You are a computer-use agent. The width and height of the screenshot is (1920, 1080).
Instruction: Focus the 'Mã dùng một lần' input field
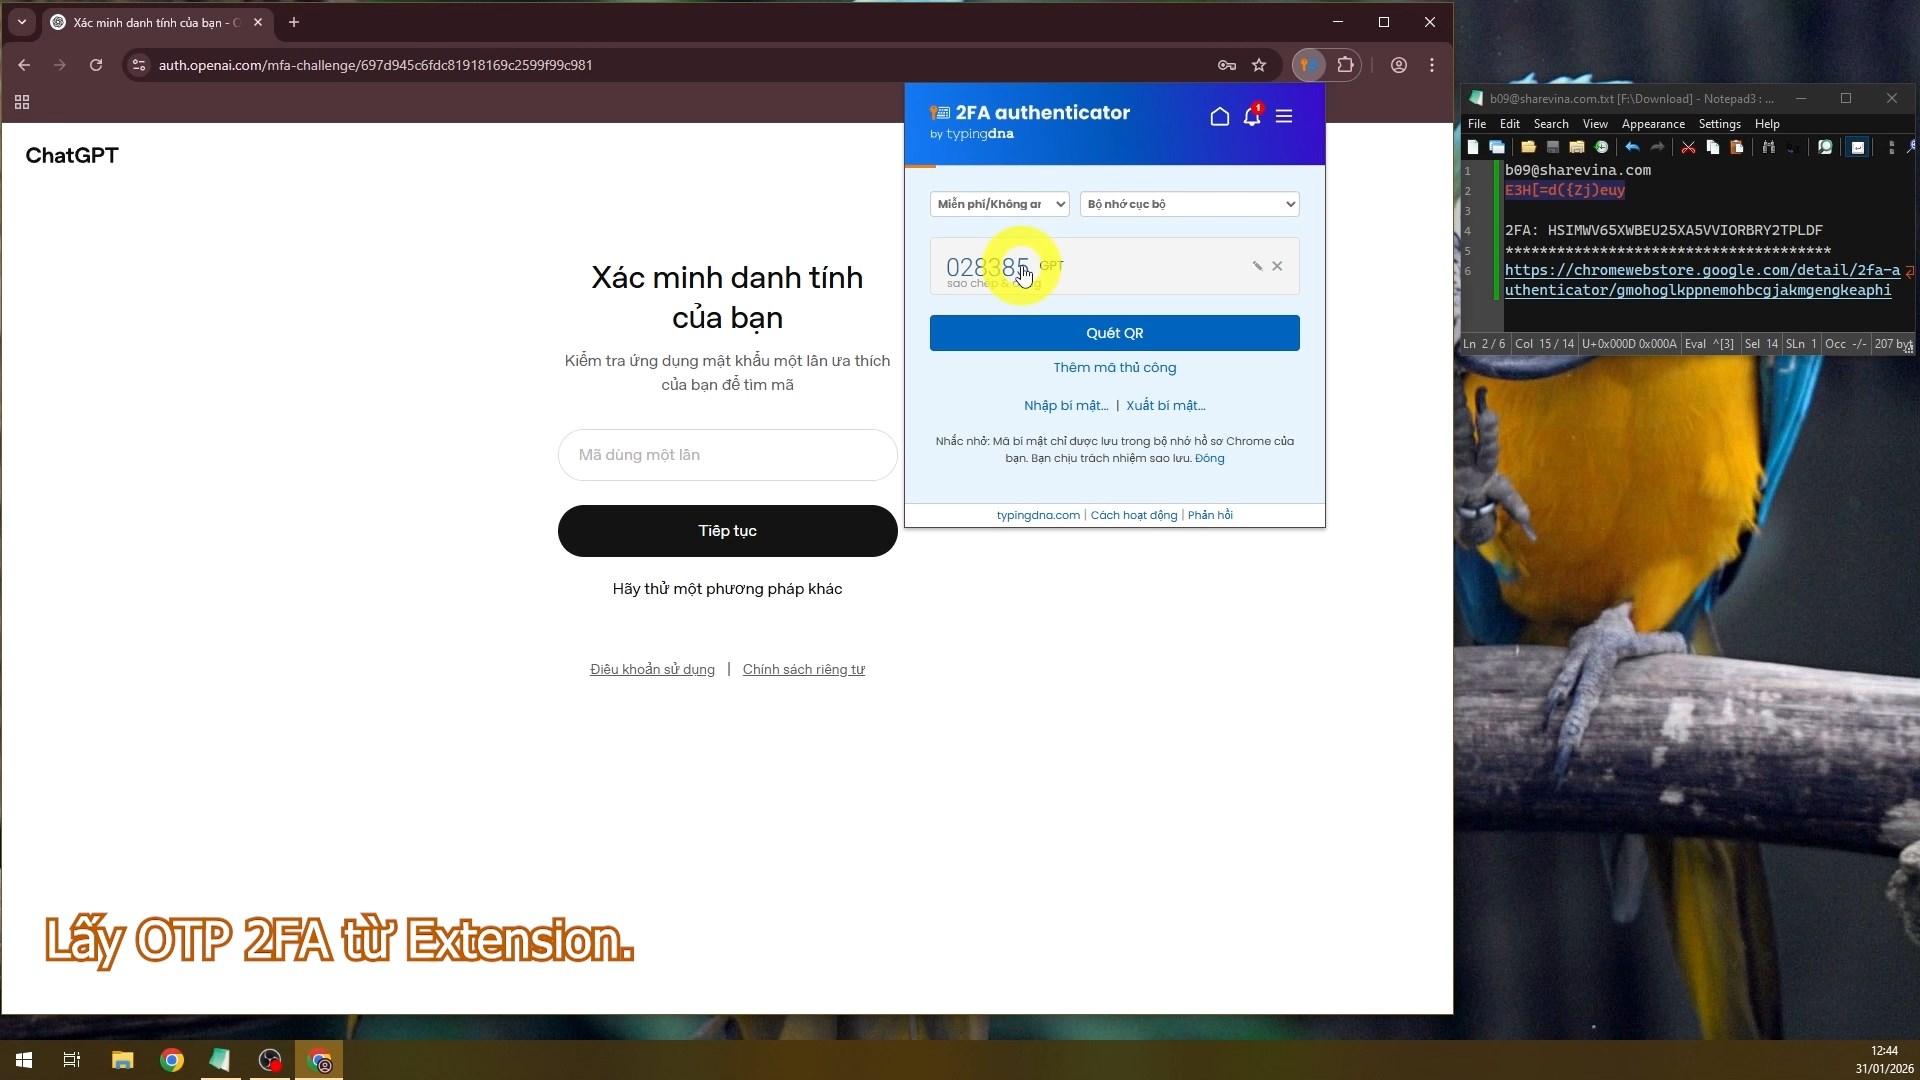(x=727, y=455)
